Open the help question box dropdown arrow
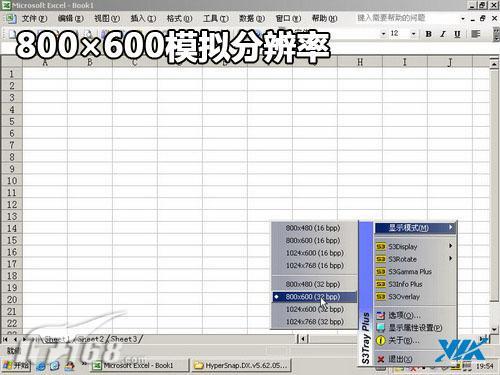Screen dimensions: 500x375 point(463,19)
